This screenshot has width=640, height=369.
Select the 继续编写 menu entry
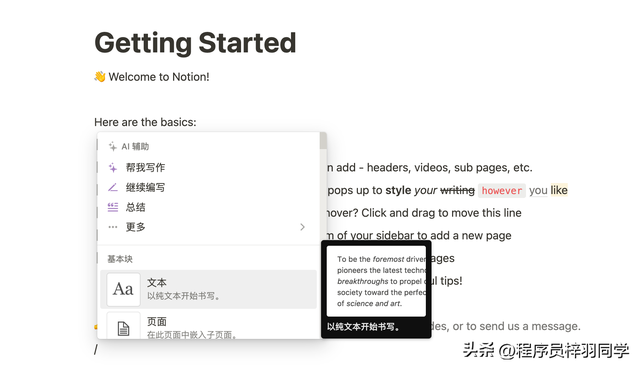point(208,187)
